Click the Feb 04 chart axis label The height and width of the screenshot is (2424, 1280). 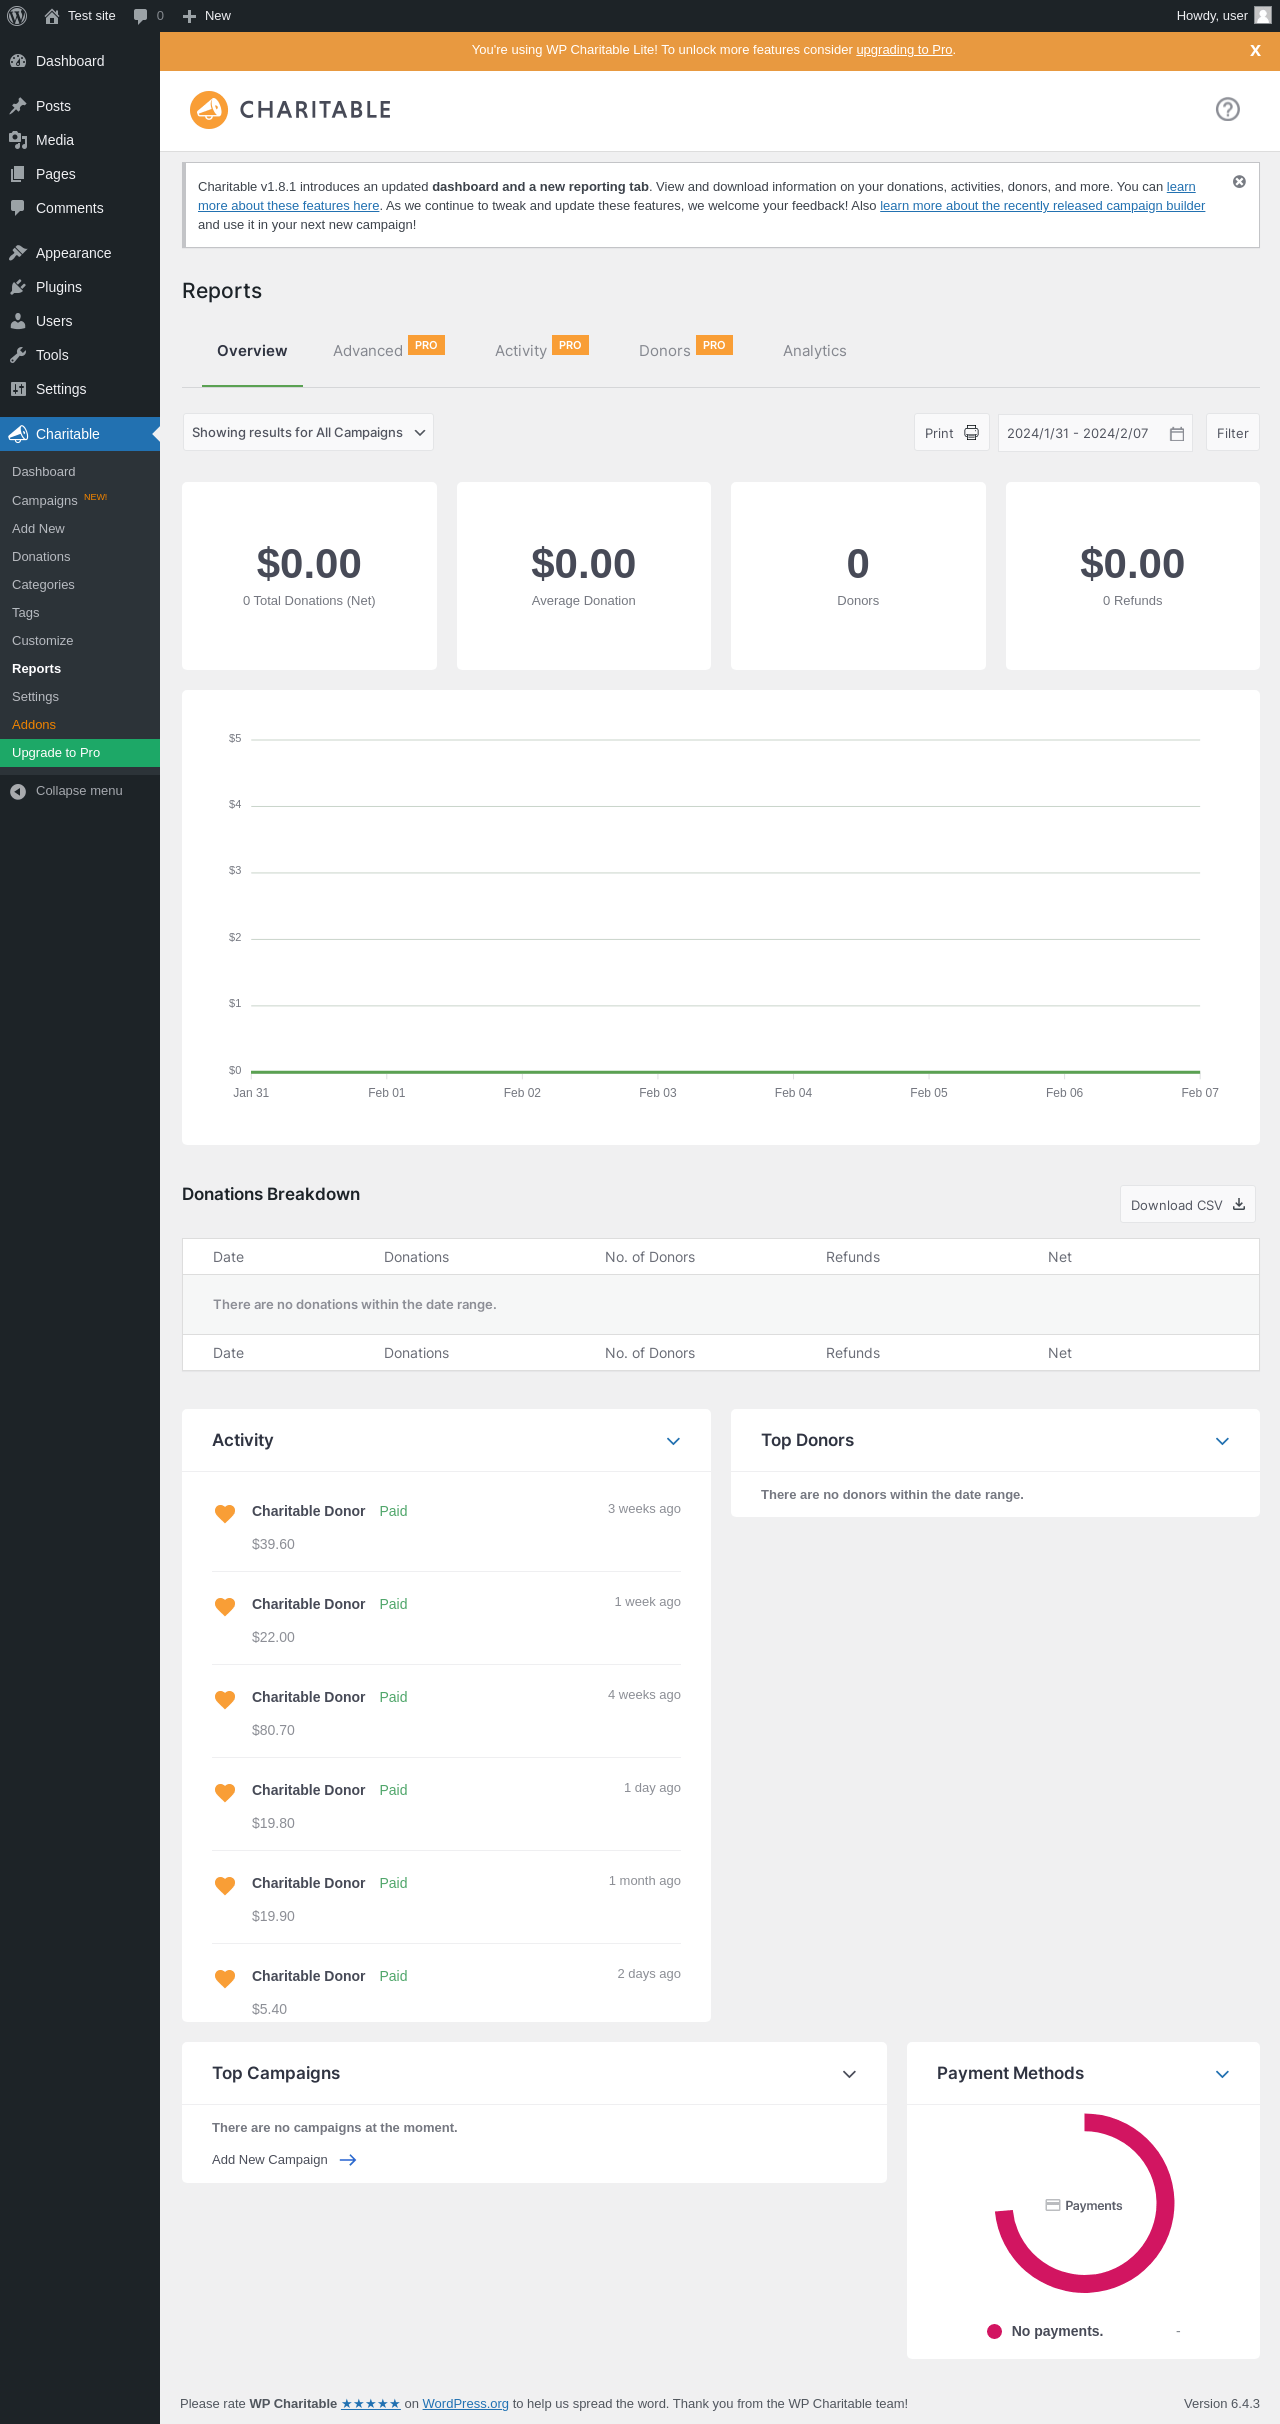793,1093
